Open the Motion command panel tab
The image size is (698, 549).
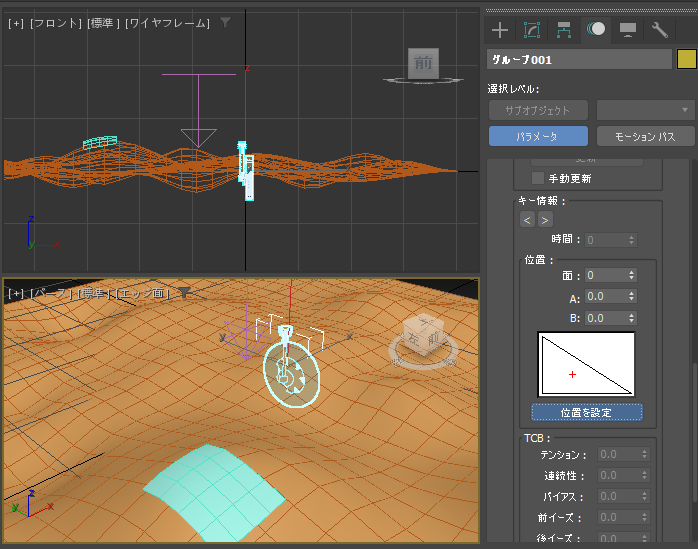(596, 29)
